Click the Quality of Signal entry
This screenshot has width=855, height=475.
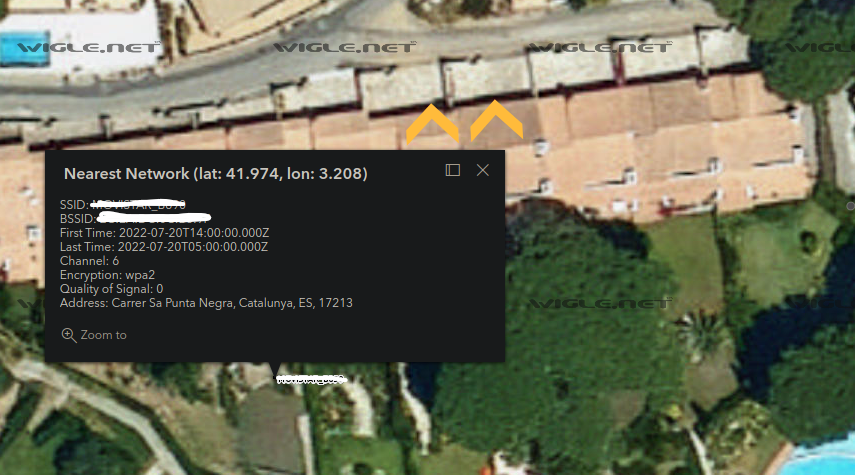111,289
